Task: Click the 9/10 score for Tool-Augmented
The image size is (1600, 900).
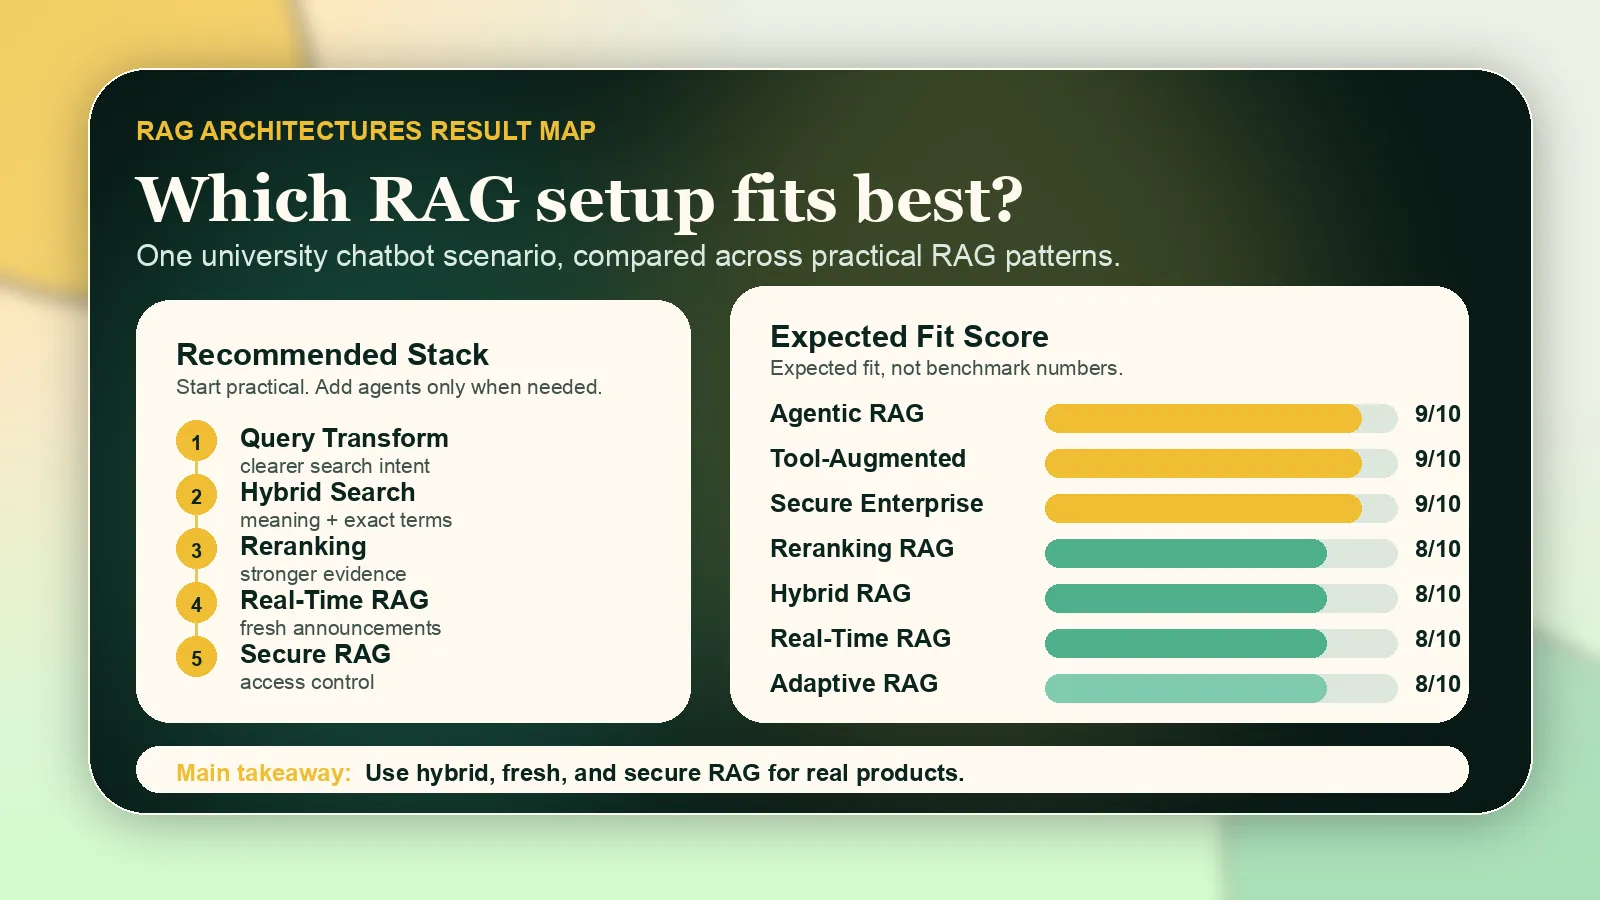Action: pos(1438,459)
